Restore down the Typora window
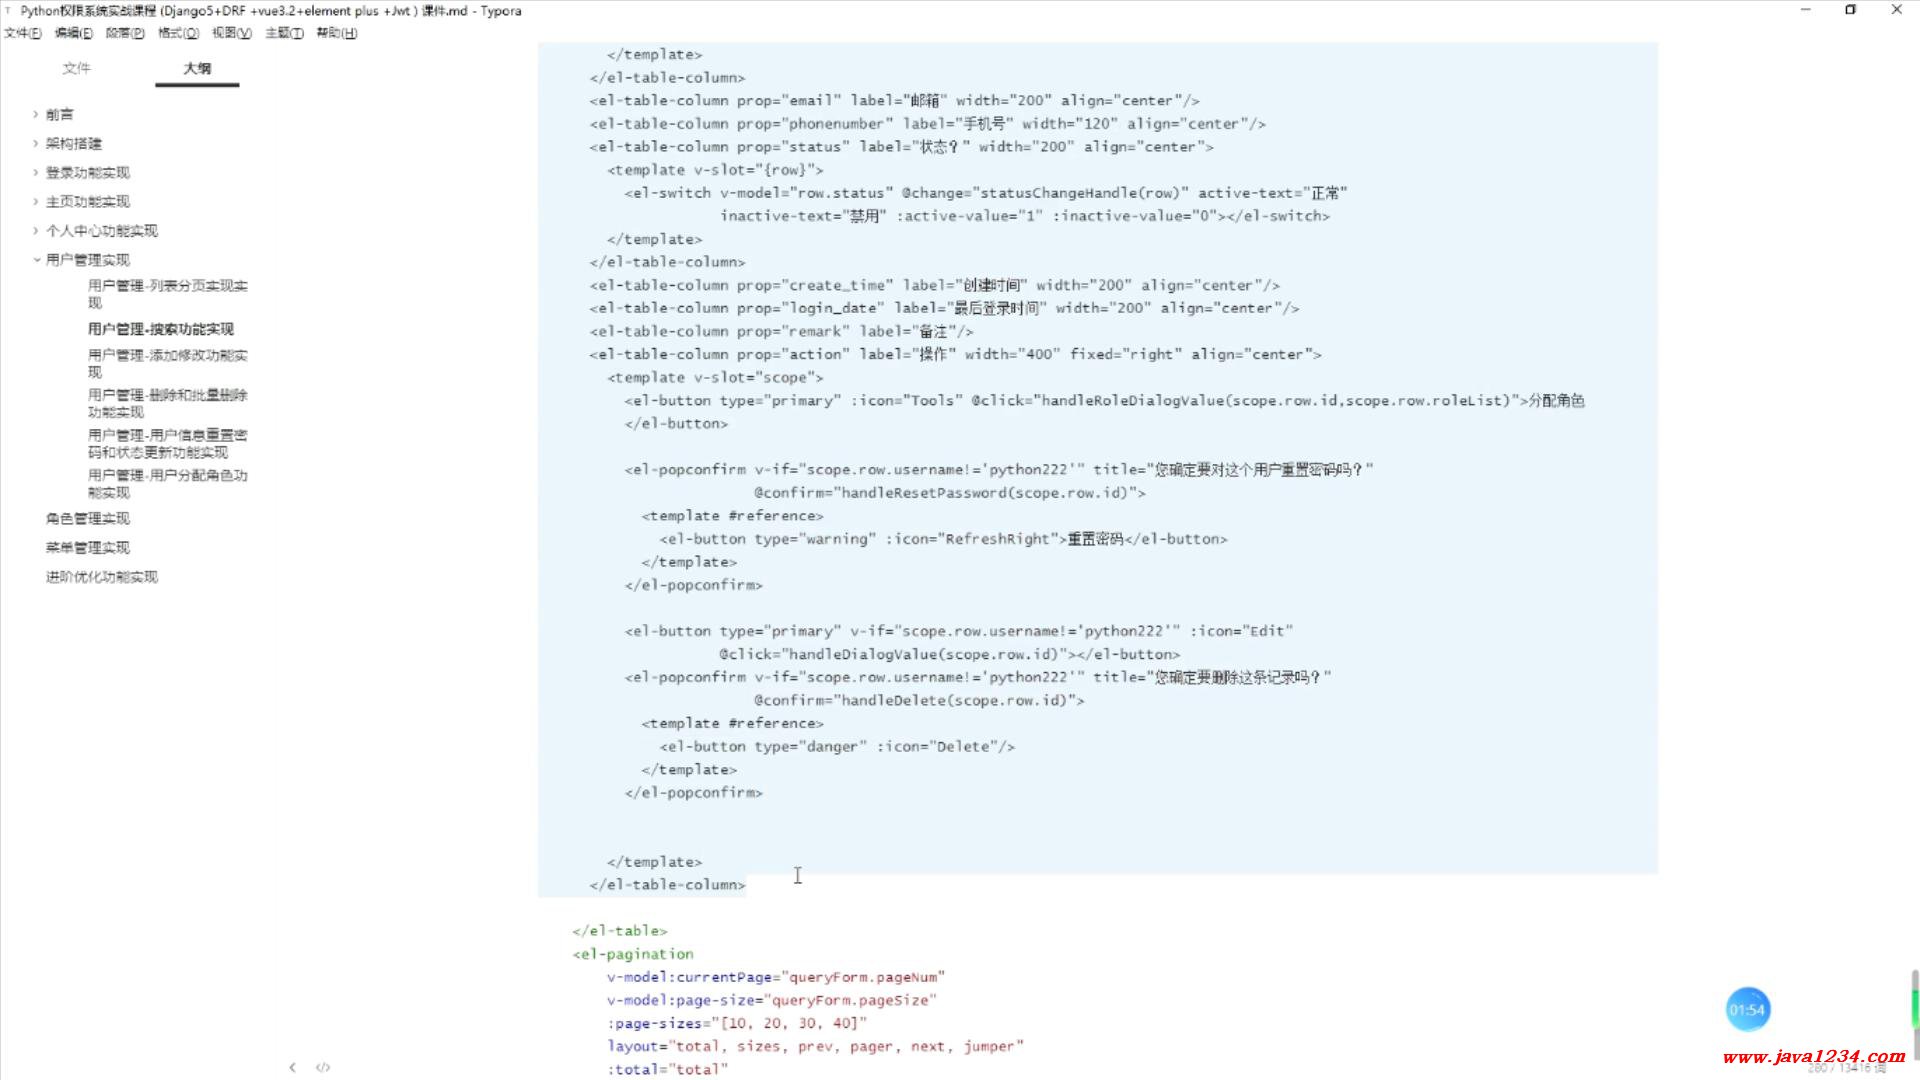The image size is (1920, 1080). [1850, 10]
